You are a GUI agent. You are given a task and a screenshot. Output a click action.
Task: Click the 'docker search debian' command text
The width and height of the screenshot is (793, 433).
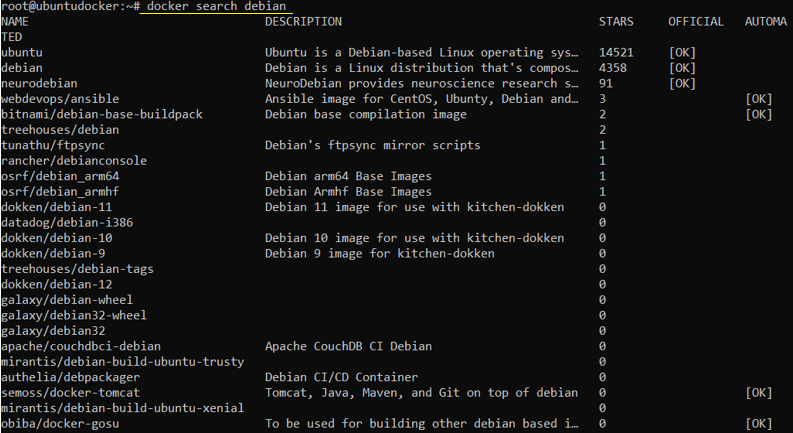tap(217, 7)
